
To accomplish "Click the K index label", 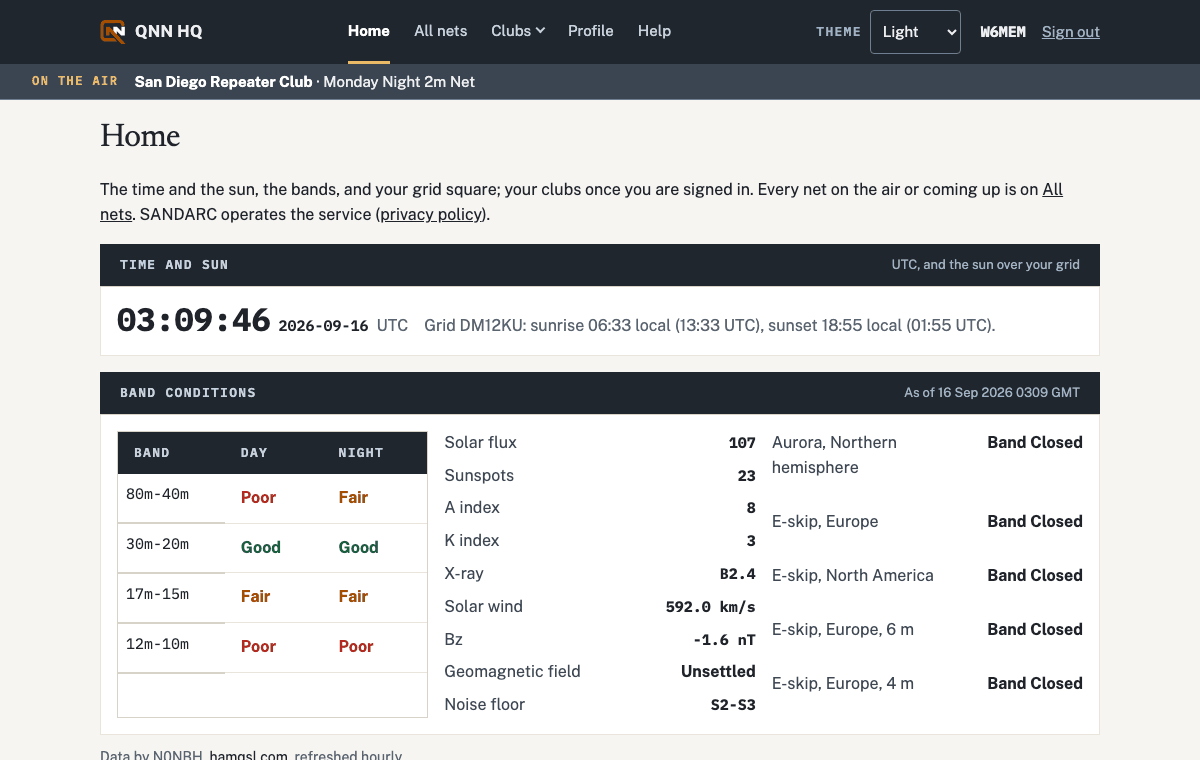I will pos(472,540).
